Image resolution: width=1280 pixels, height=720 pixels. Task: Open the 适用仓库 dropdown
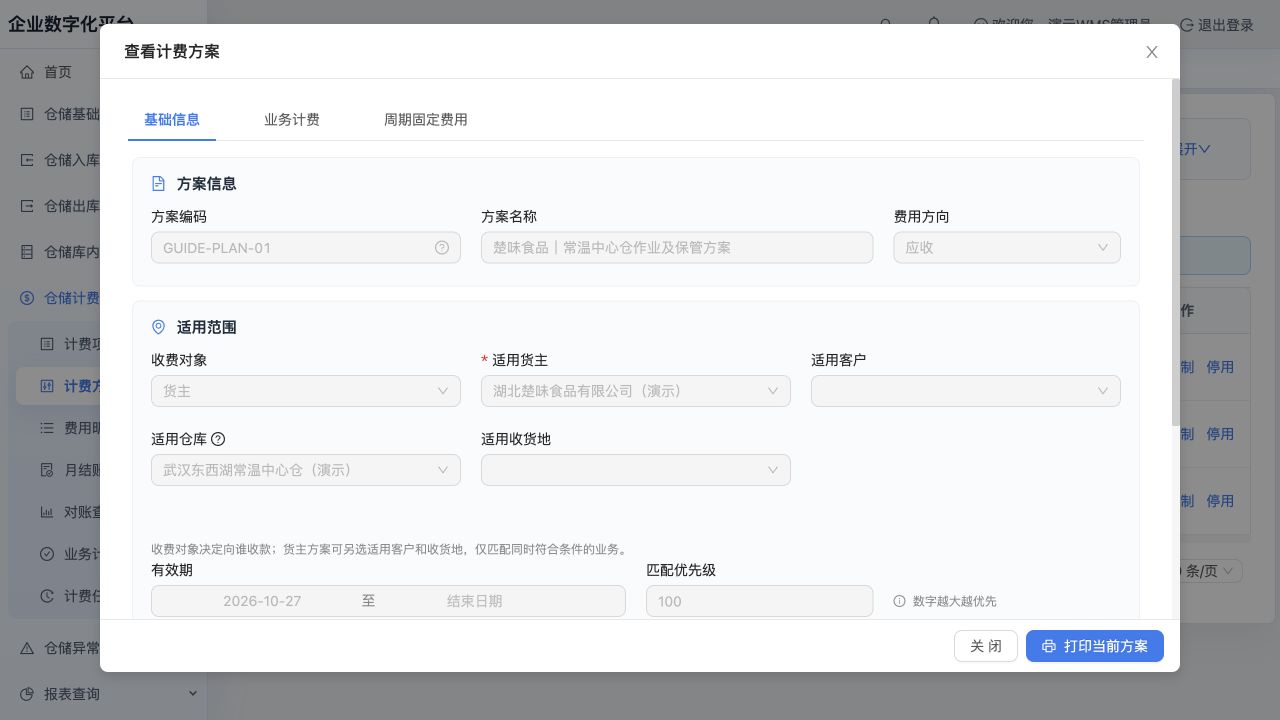pyautogui.click(x=306, y=470)
